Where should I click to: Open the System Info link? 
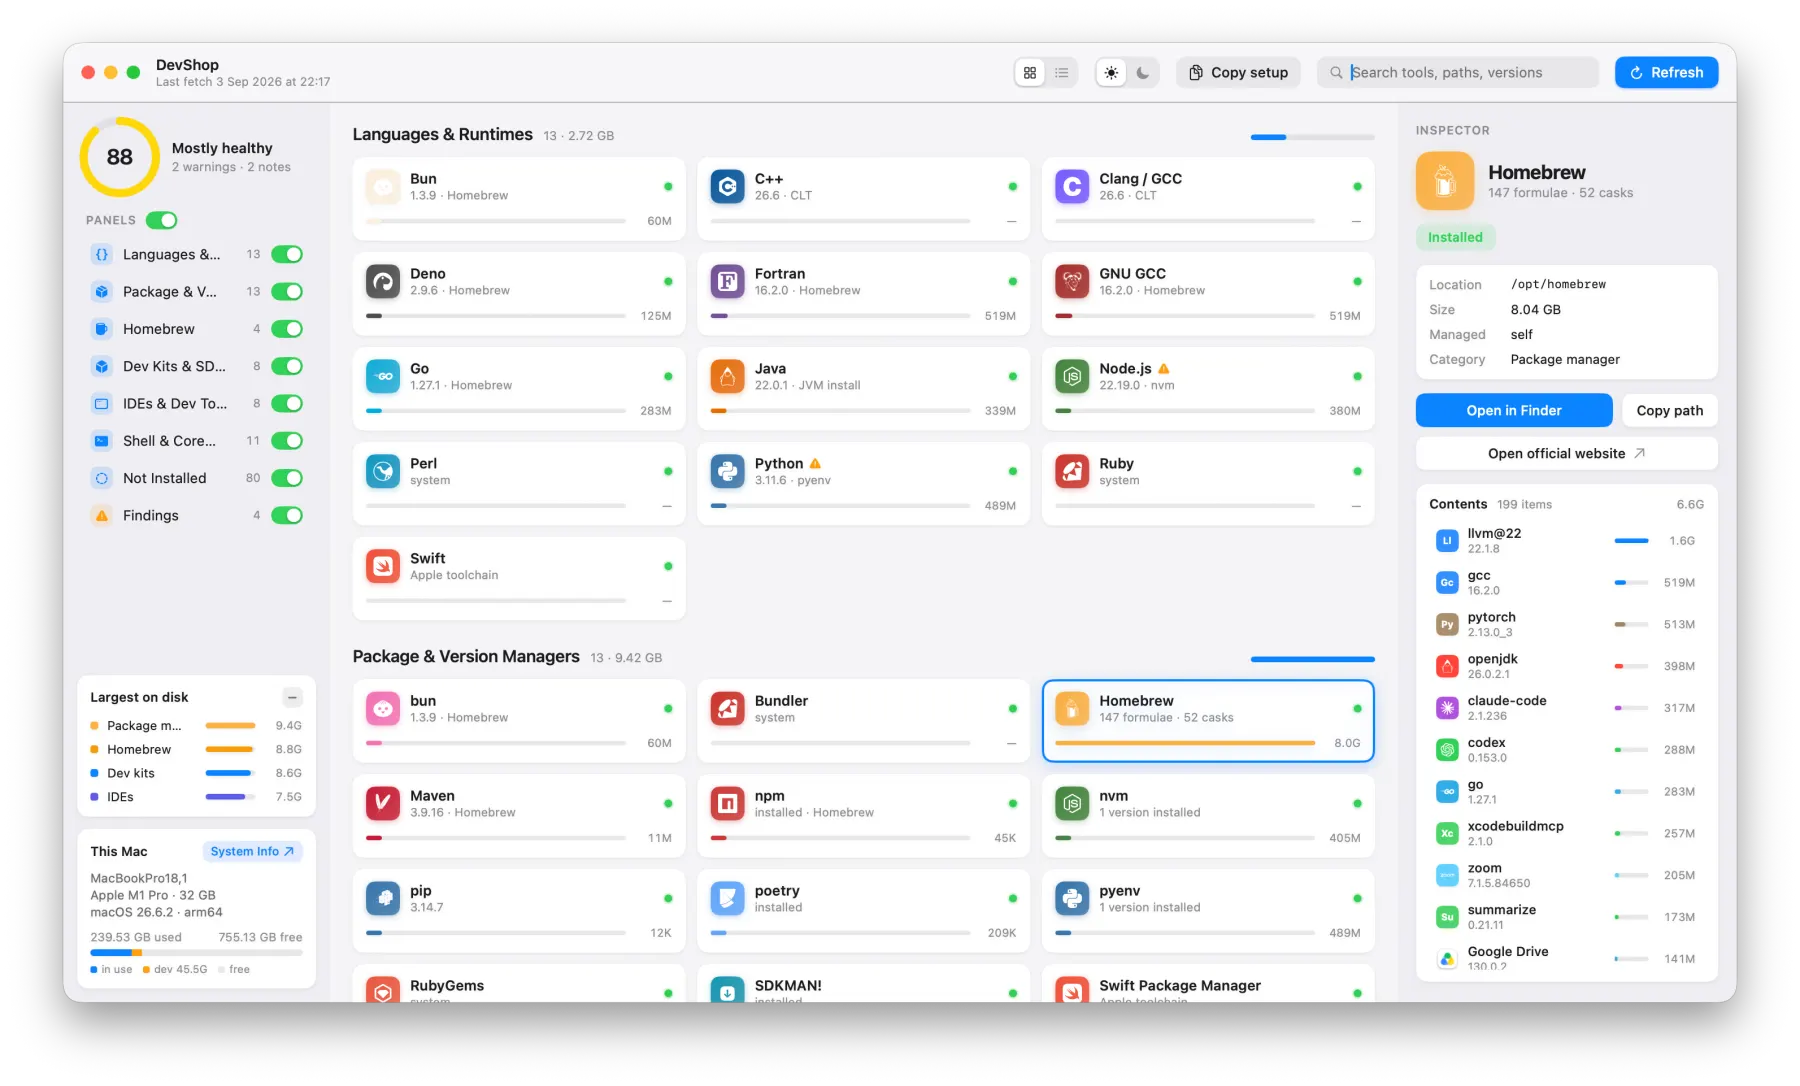(252, 852)
